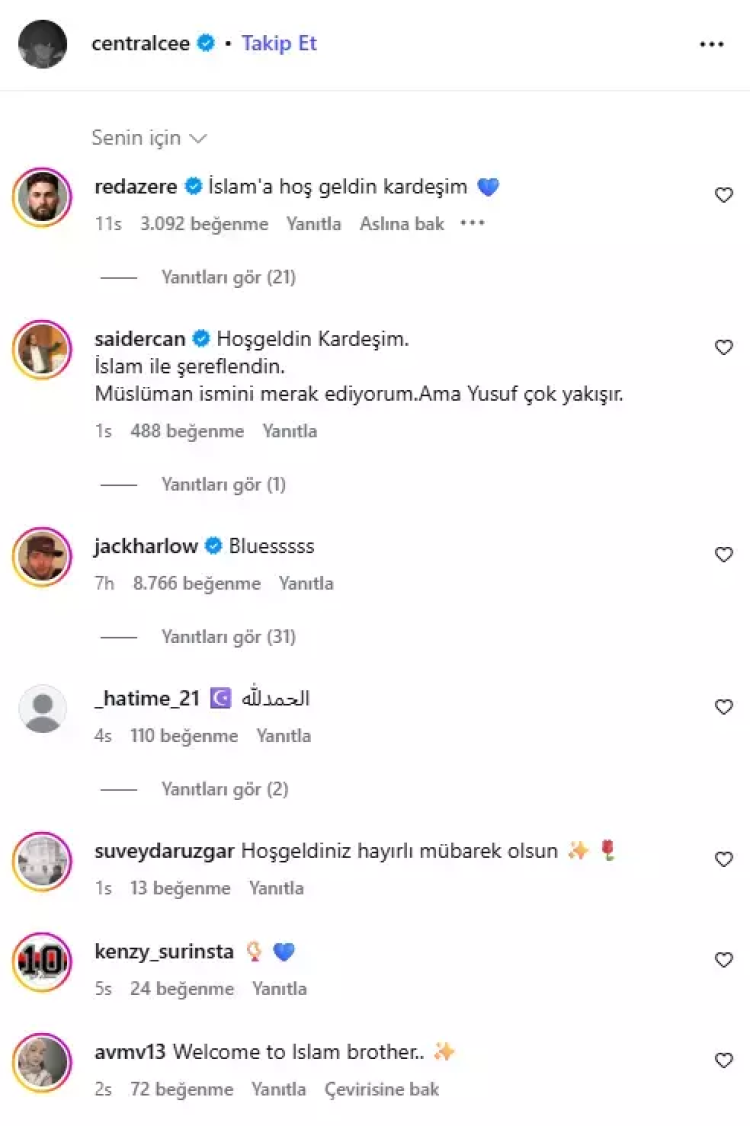Show the 31 replies under jackharlow
750x1126 pixels.
click(x=228, y=637)
